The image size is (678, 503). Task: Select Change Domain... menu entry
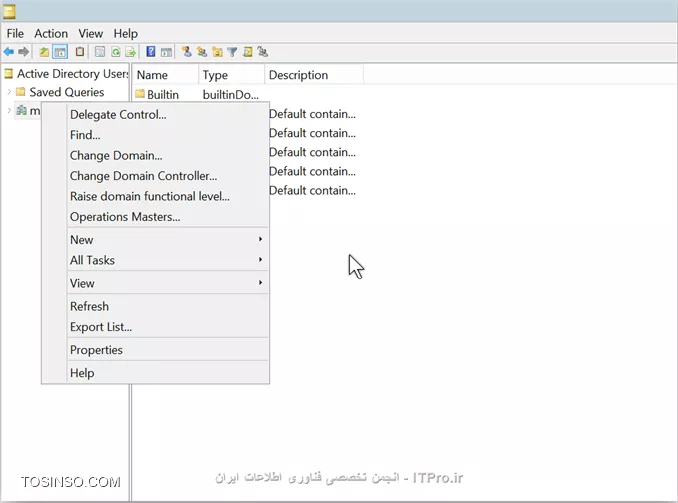coord(168,155)
